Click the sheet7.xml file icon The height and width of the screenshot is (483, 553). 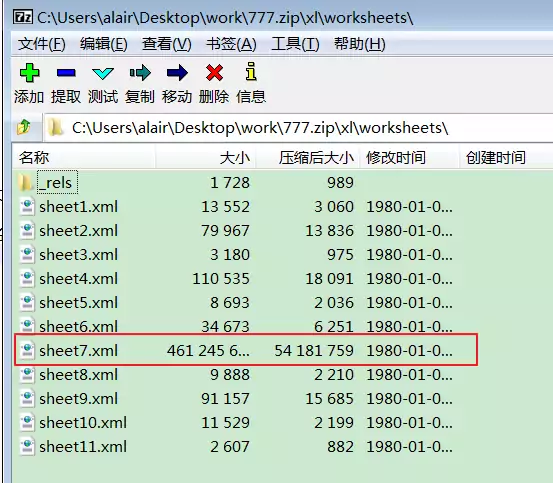(27, 350)
